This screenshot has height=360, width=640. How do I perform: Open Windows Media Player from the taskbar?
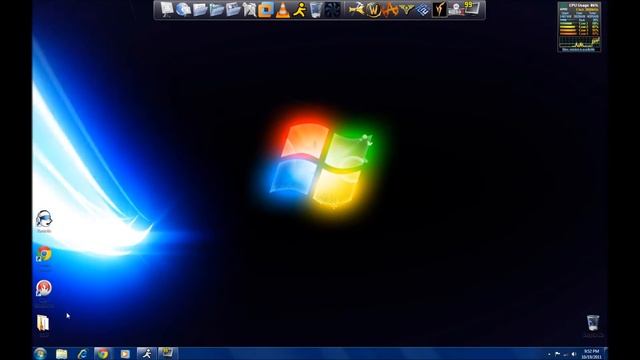(125, 354)
